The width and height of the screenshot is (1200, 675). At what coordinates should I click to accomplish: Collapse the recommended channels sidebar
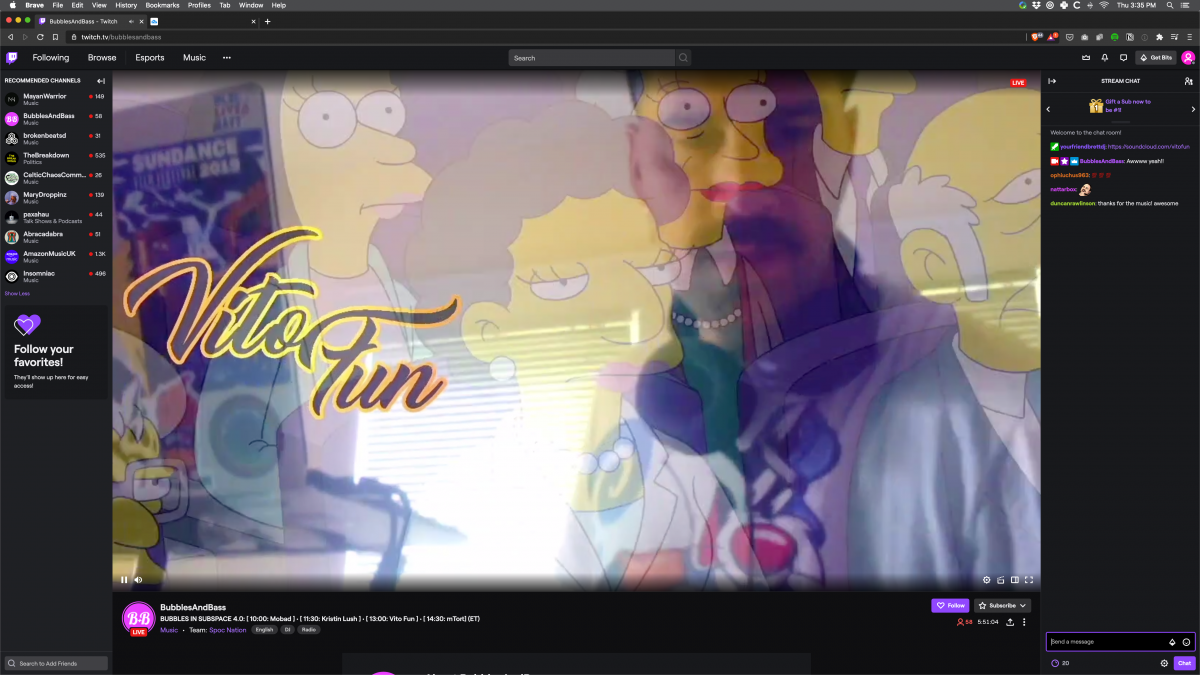click(x=101, y=80)
